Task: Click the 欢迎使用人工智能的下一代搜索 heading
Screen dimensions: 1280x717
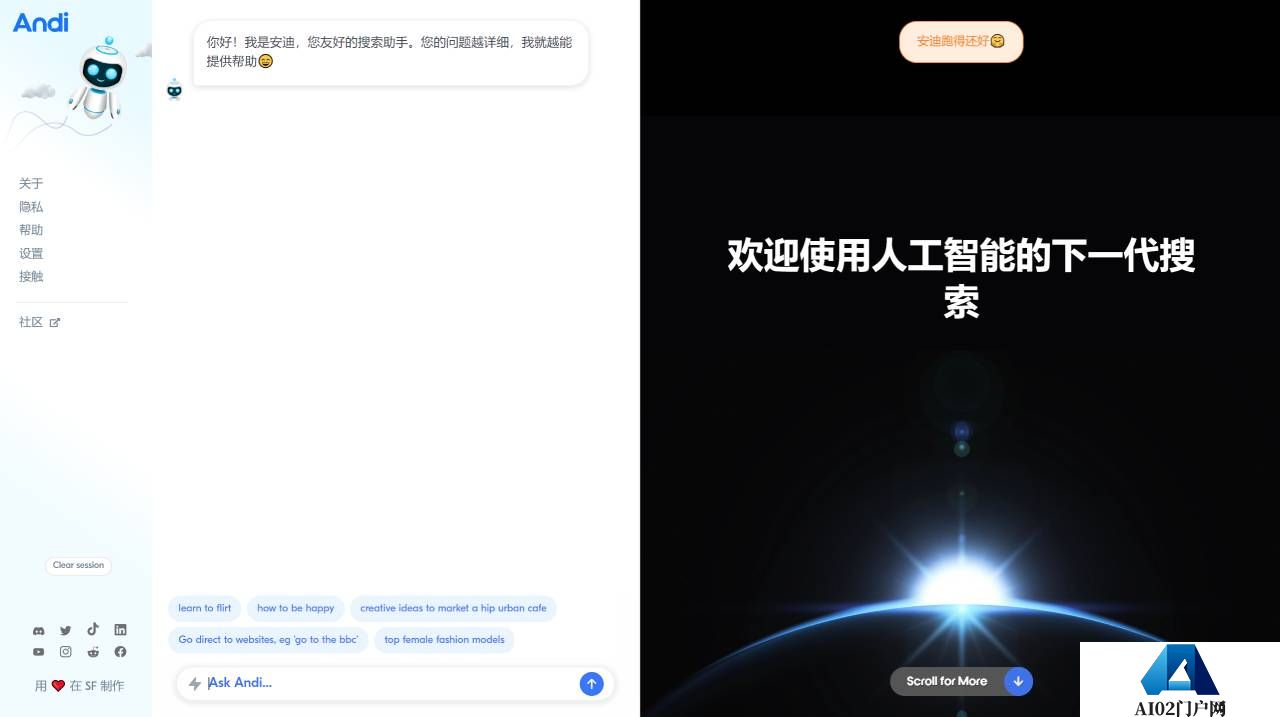Action: click(961, 278)
